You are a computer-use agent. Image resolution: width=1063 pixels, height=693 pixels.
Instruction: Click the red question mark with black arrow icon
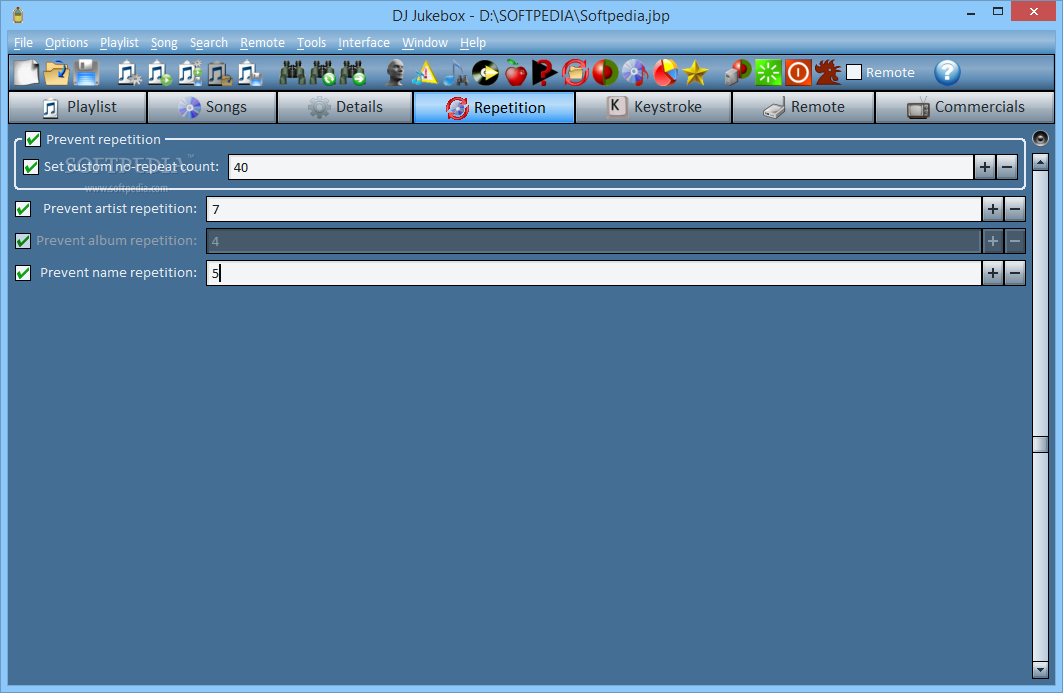544,73
